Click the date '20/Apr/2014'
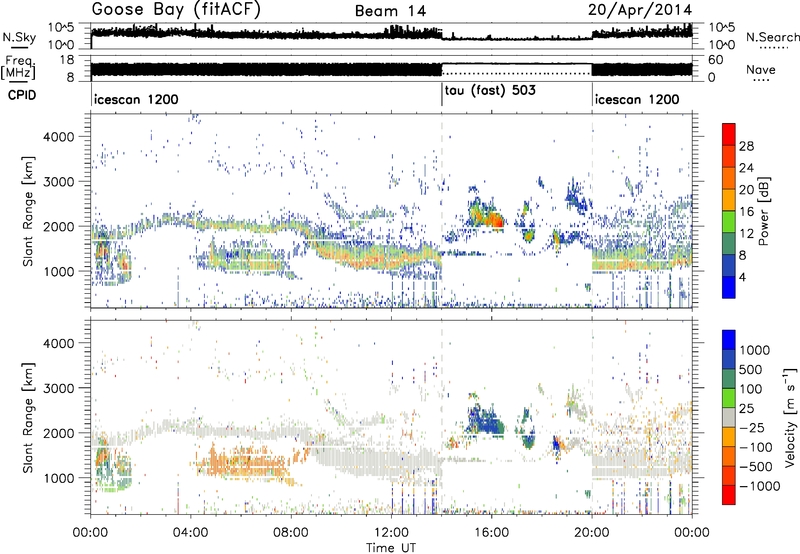 tap(640, 10)
